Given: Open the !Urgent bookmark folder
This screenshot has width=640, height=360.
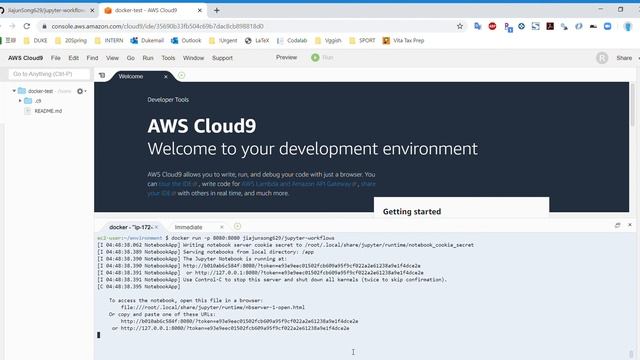Looking at the screenshot, I should (x=223, y=40).
